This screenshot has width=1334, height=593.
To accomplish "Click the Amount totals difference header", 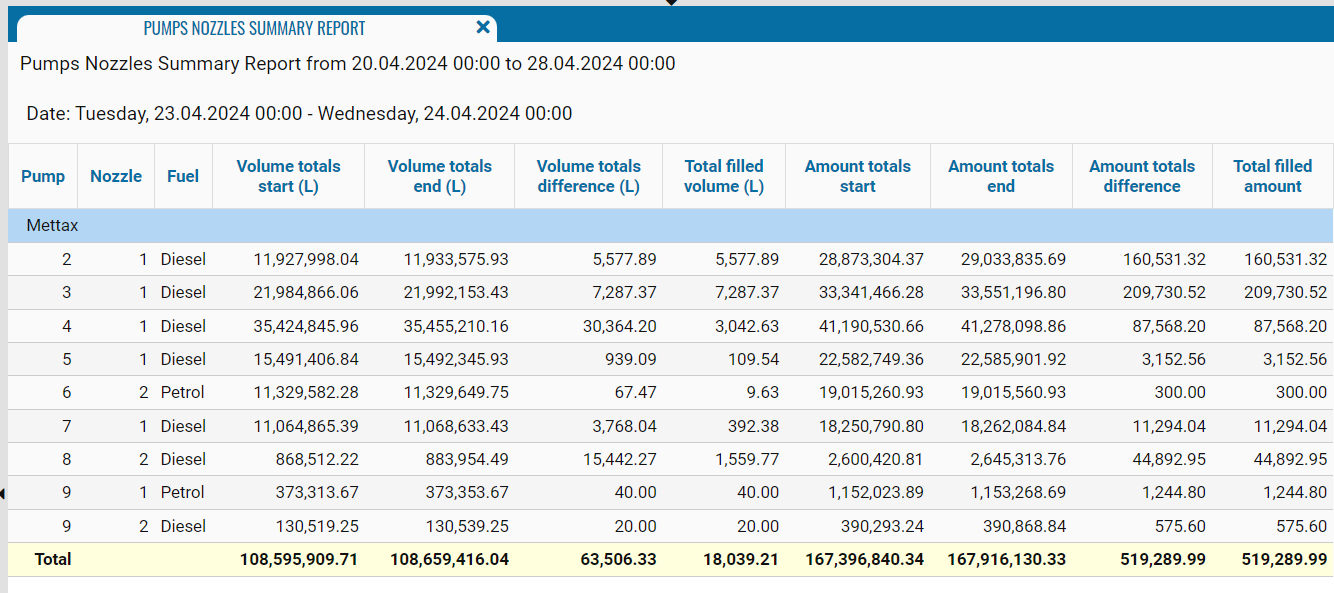I will coord(1142,176).
